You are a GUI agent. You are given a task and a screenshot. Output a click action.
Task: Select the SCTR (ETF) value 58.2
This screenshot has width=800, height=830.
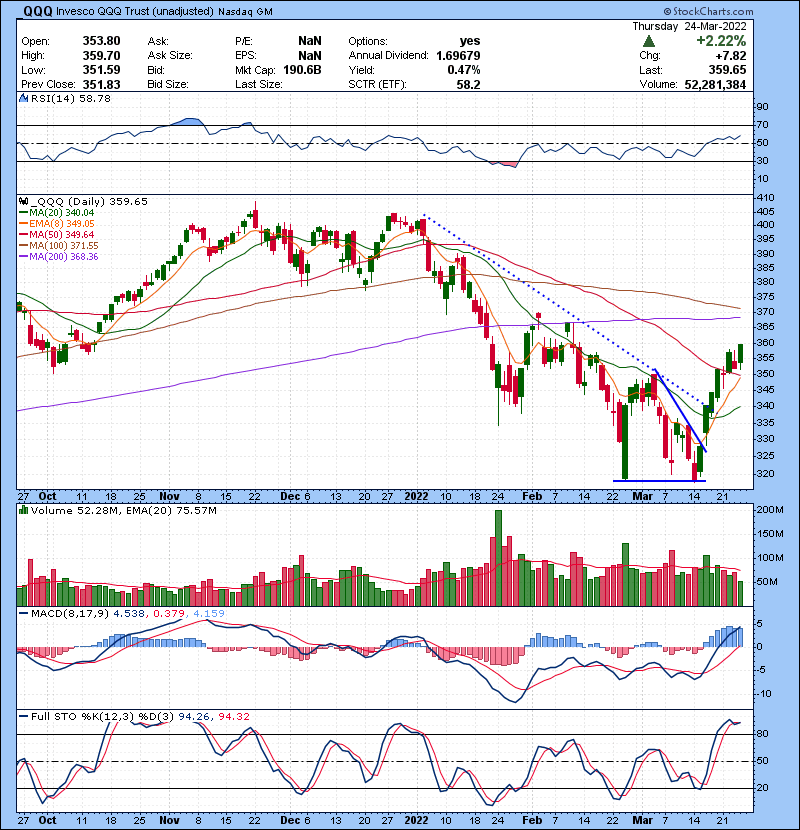click(x=469, y=85)
